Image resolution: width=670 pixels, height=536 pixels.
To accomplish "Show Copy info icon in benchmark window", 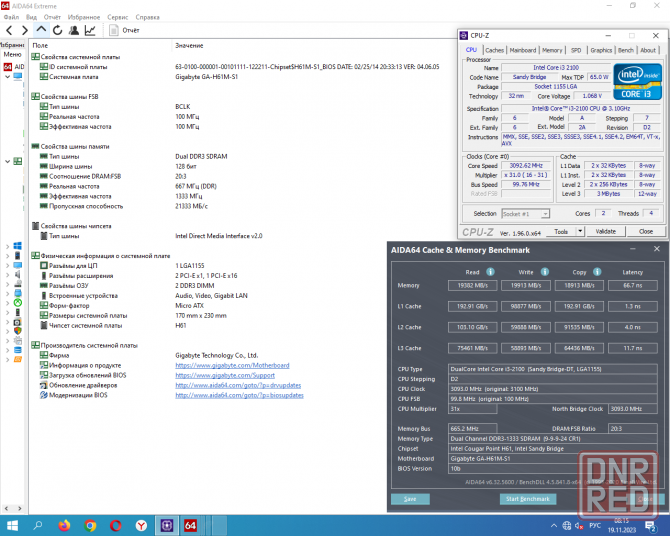I will 597,272.
